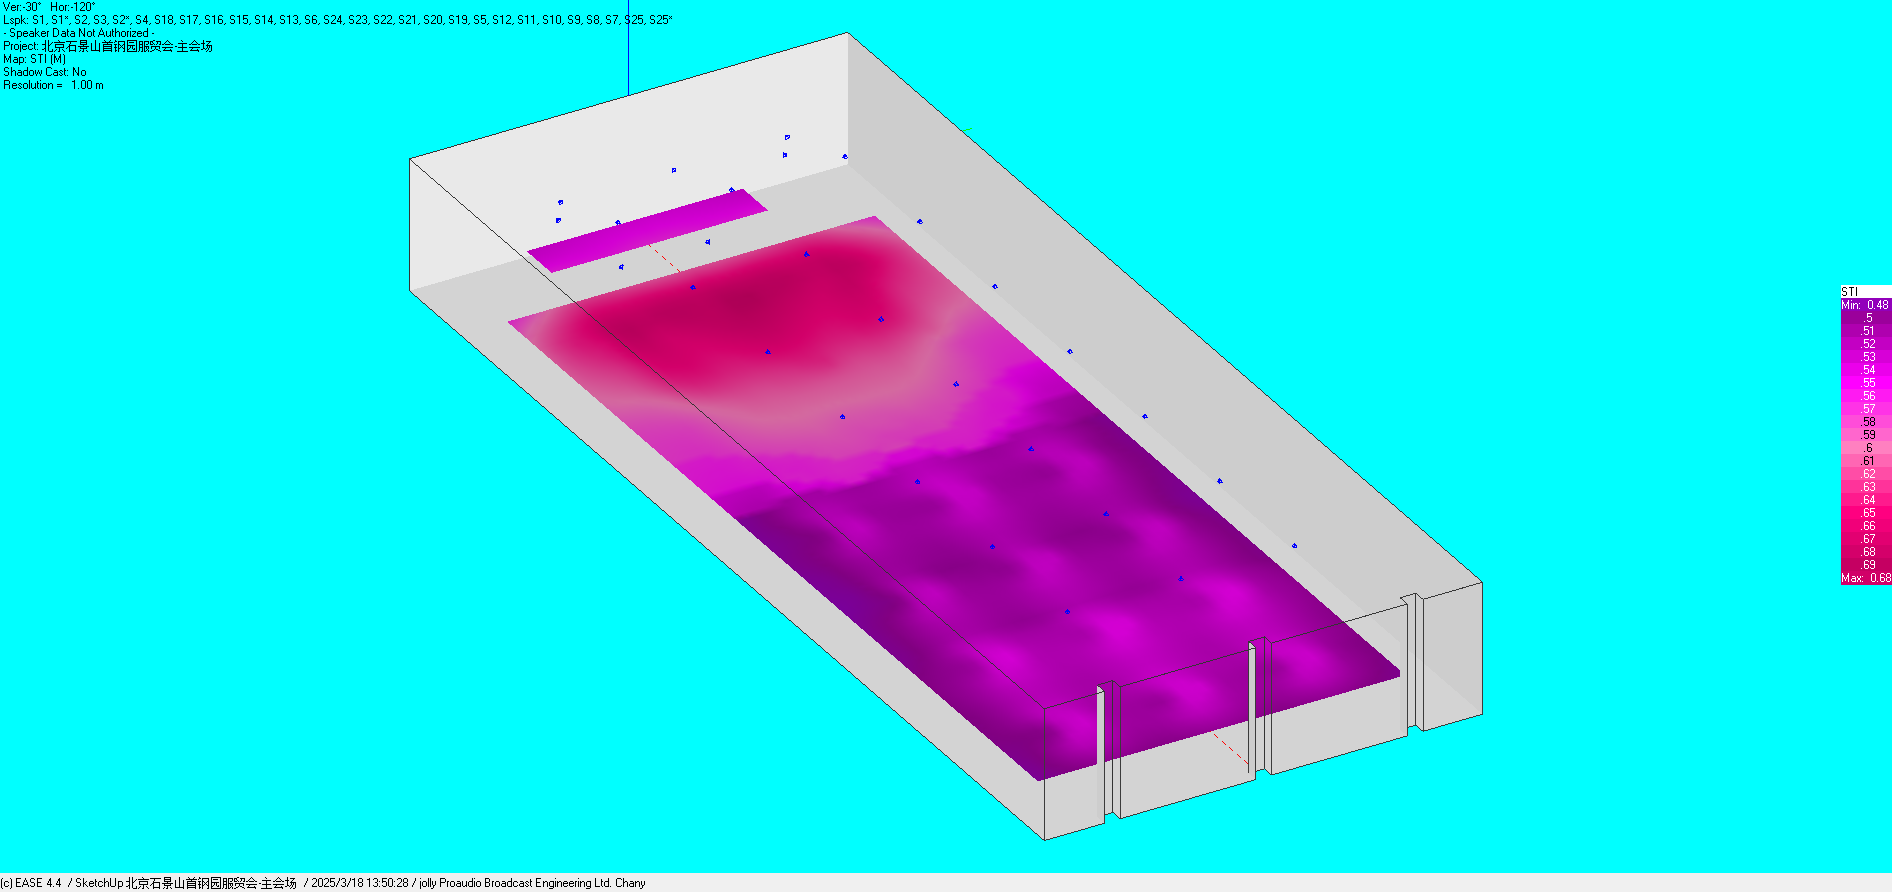Click "- Speaker Data Not Authorized -" notice
The width and height of the screenshot is (1892, 892).
click(x=78, y=33)
